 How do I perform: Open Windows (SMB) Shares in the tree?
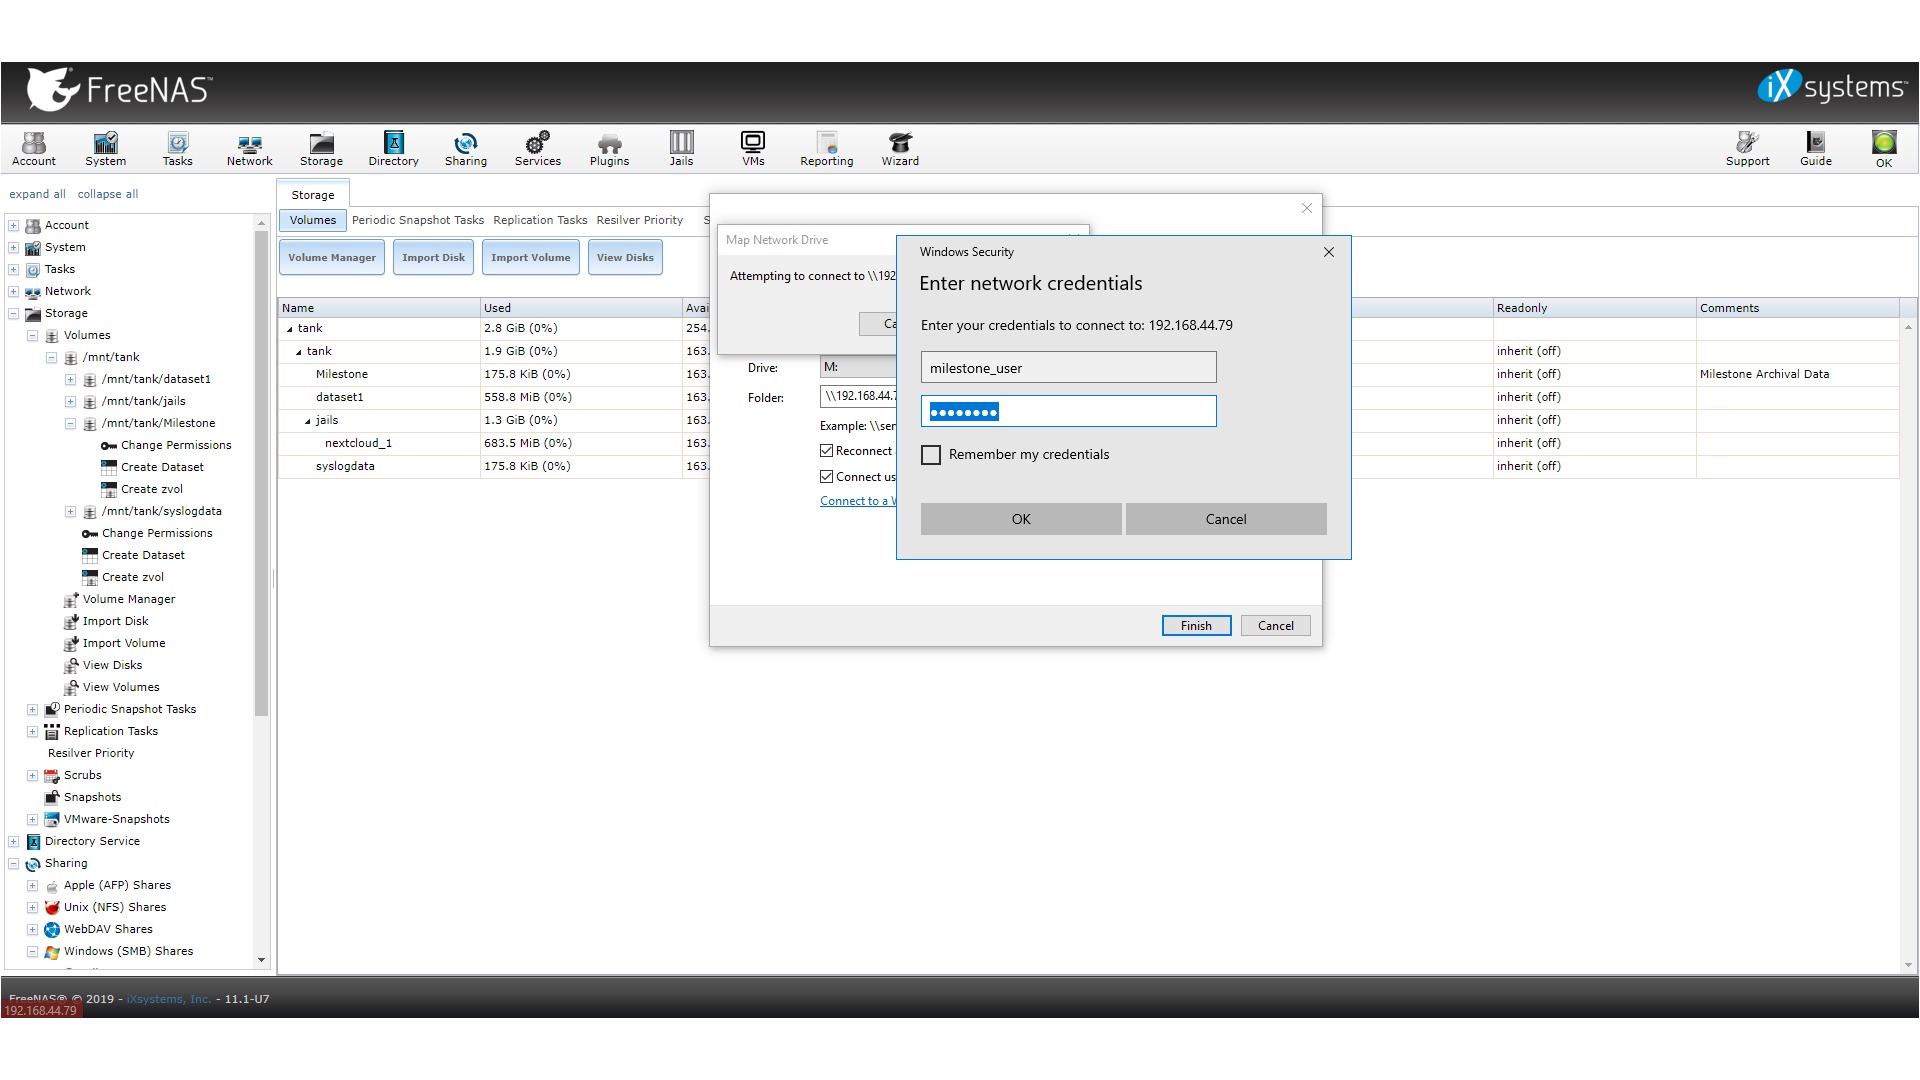click(x=128, y=951)
